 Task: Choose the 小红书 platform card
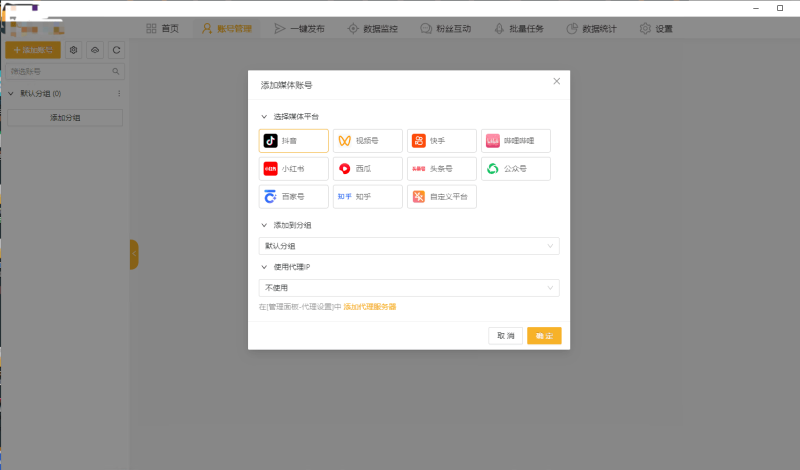tap(293, 168)
